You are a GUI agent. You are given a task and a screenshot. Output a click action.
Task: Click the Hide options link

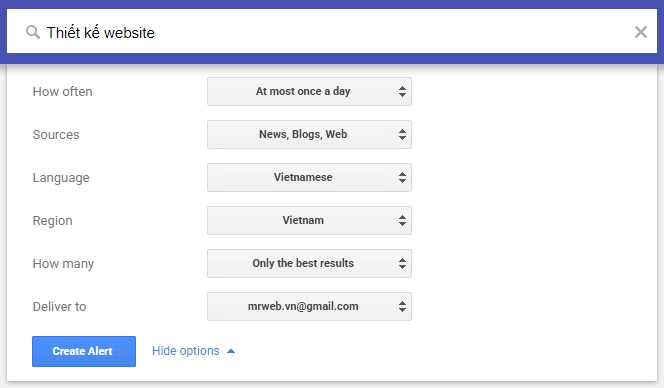click(185, 351)
